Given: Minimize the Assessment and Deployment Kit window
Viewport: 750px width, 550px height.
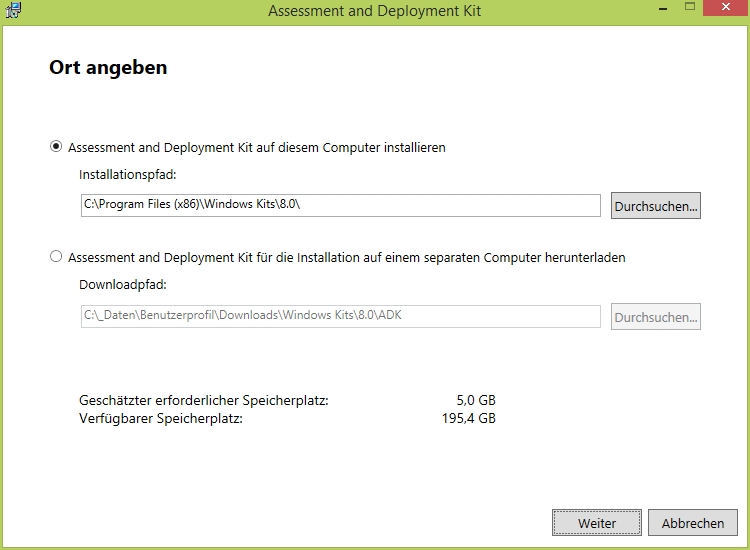Looking at the screenshot, I should [x=663, y=8].
